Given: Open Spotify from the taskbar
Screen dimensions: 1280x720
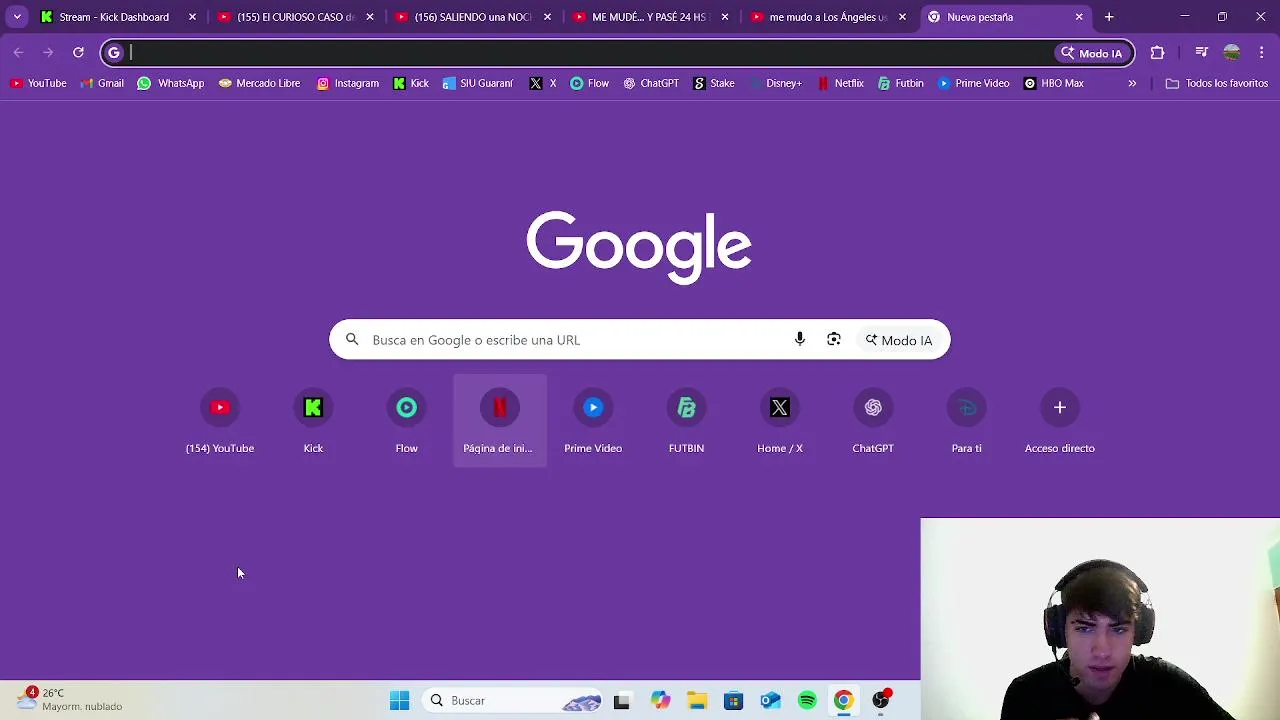Looking at the screenshot, I should (x=807, y=701).
